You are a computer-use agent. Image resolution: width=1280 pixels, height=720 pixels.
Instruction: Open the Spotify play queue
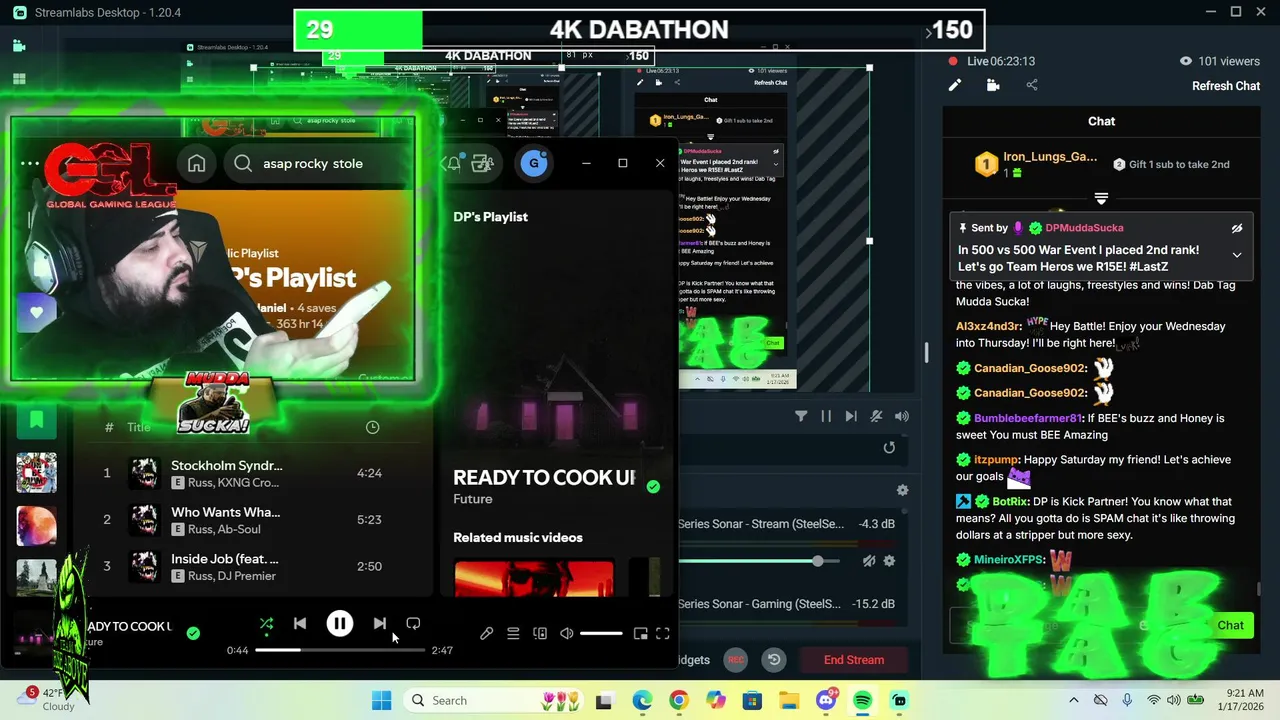513,633
